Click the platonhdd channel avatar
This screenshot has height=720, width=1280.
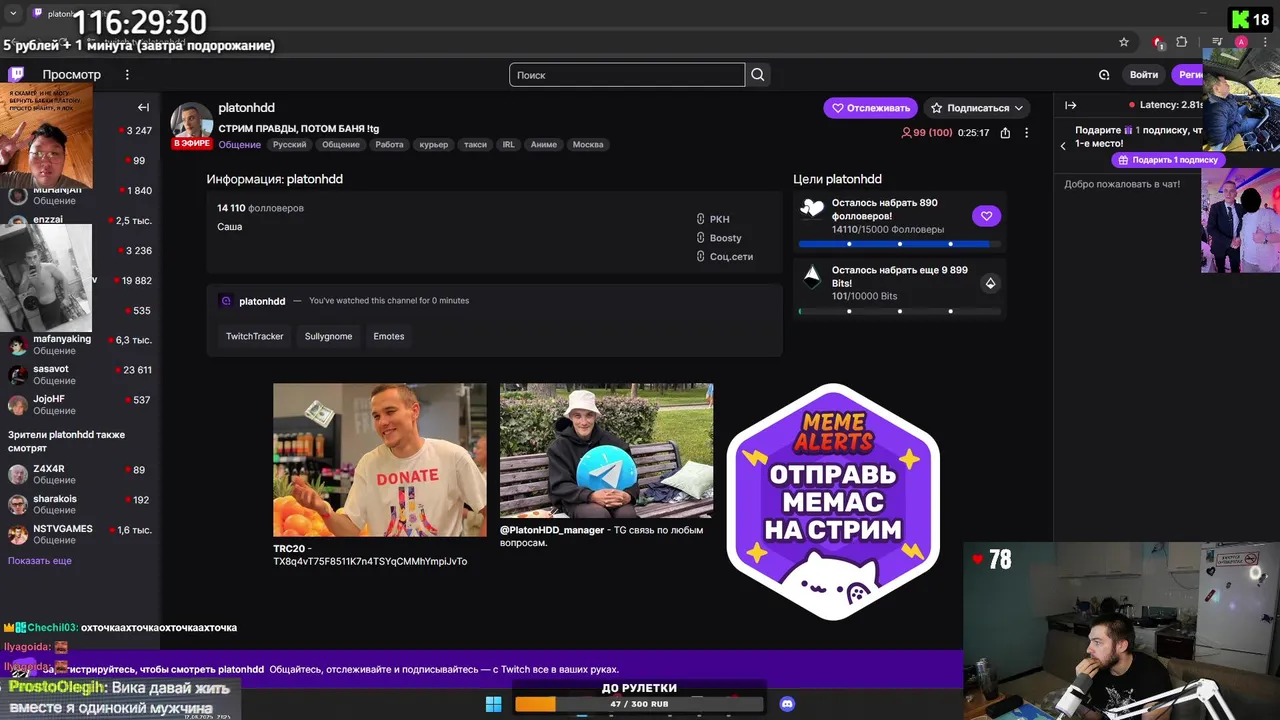(x=191, y=124)
